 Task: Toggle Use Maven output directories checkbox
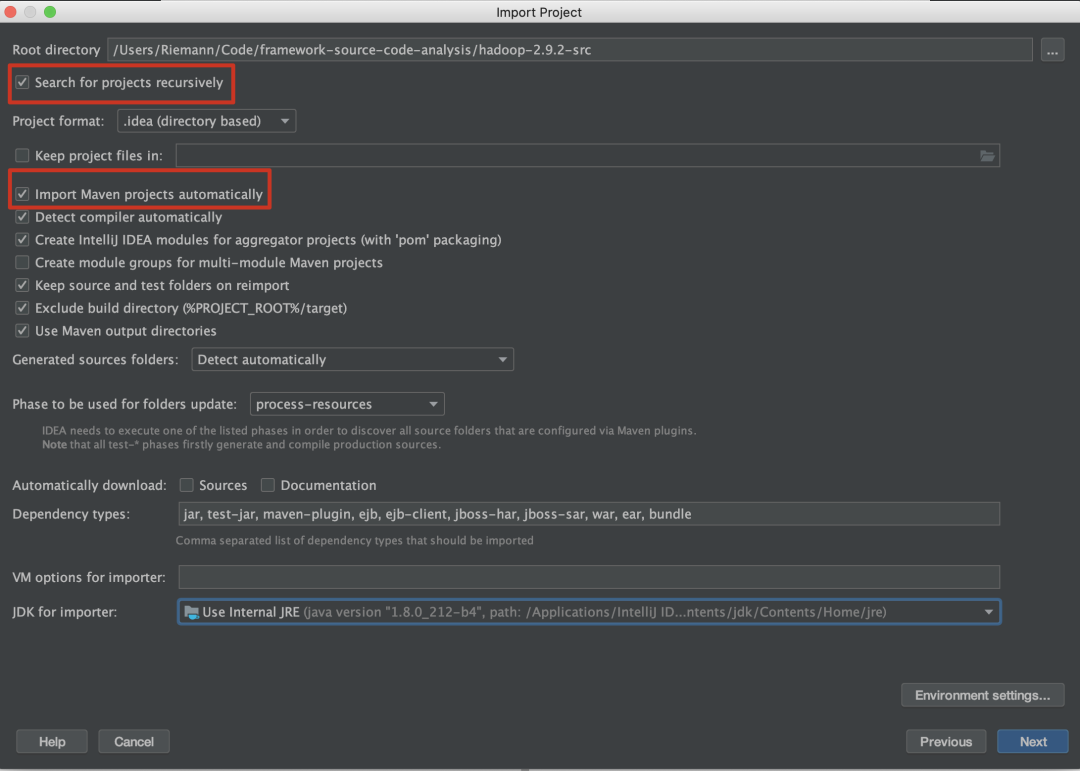(x=22, y=331)
